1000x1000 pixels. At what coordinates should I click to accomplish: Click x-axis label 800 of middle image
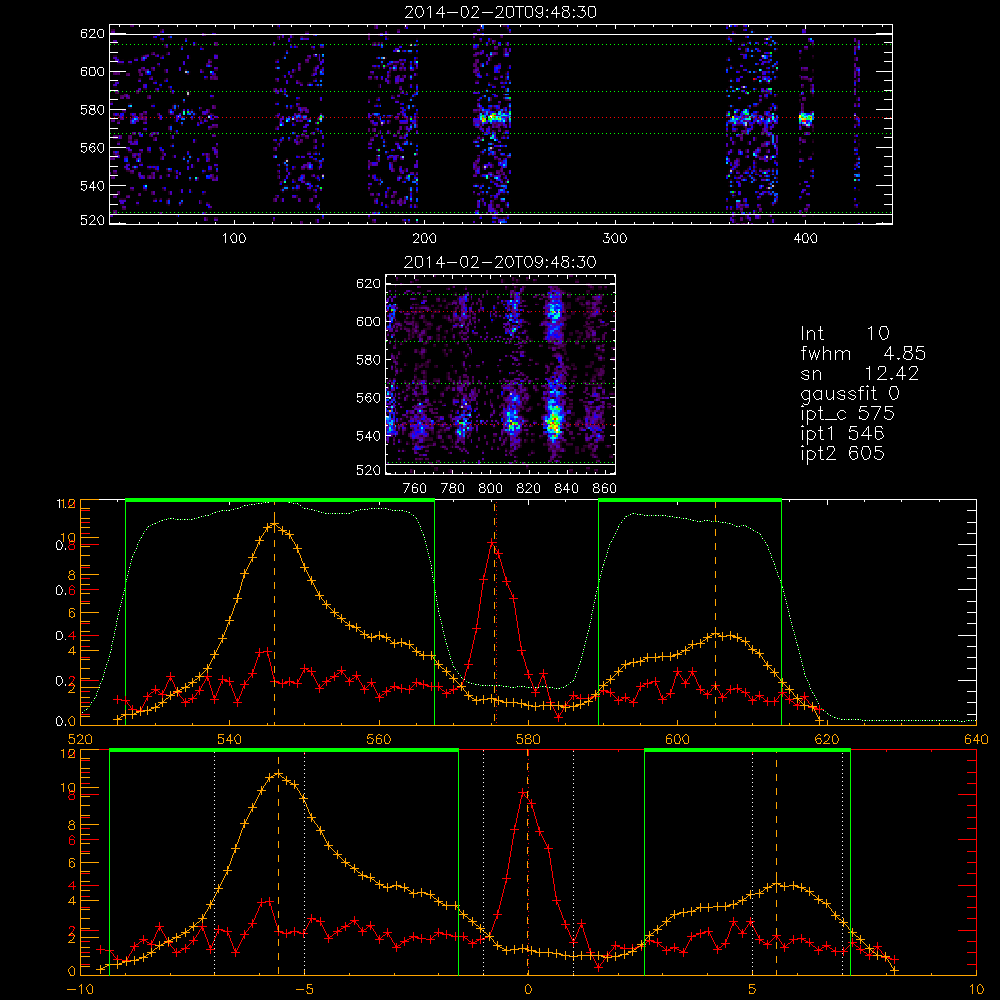490,489
